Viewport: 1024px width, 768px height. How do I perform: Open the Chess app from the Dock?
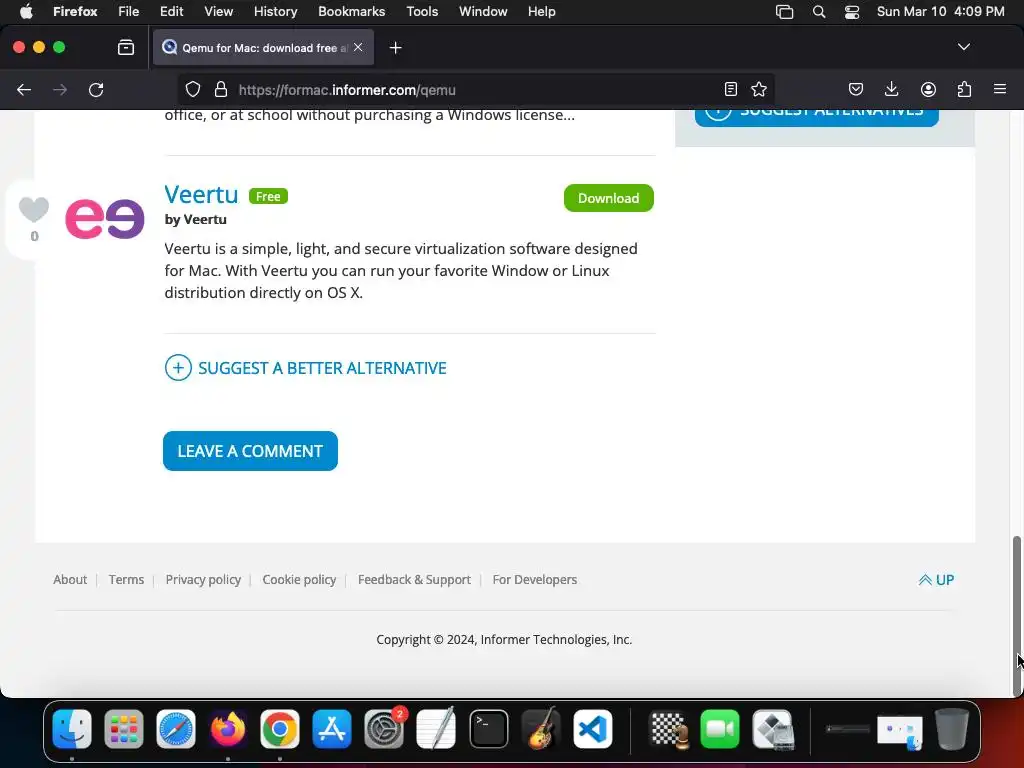tap(669, 728)
